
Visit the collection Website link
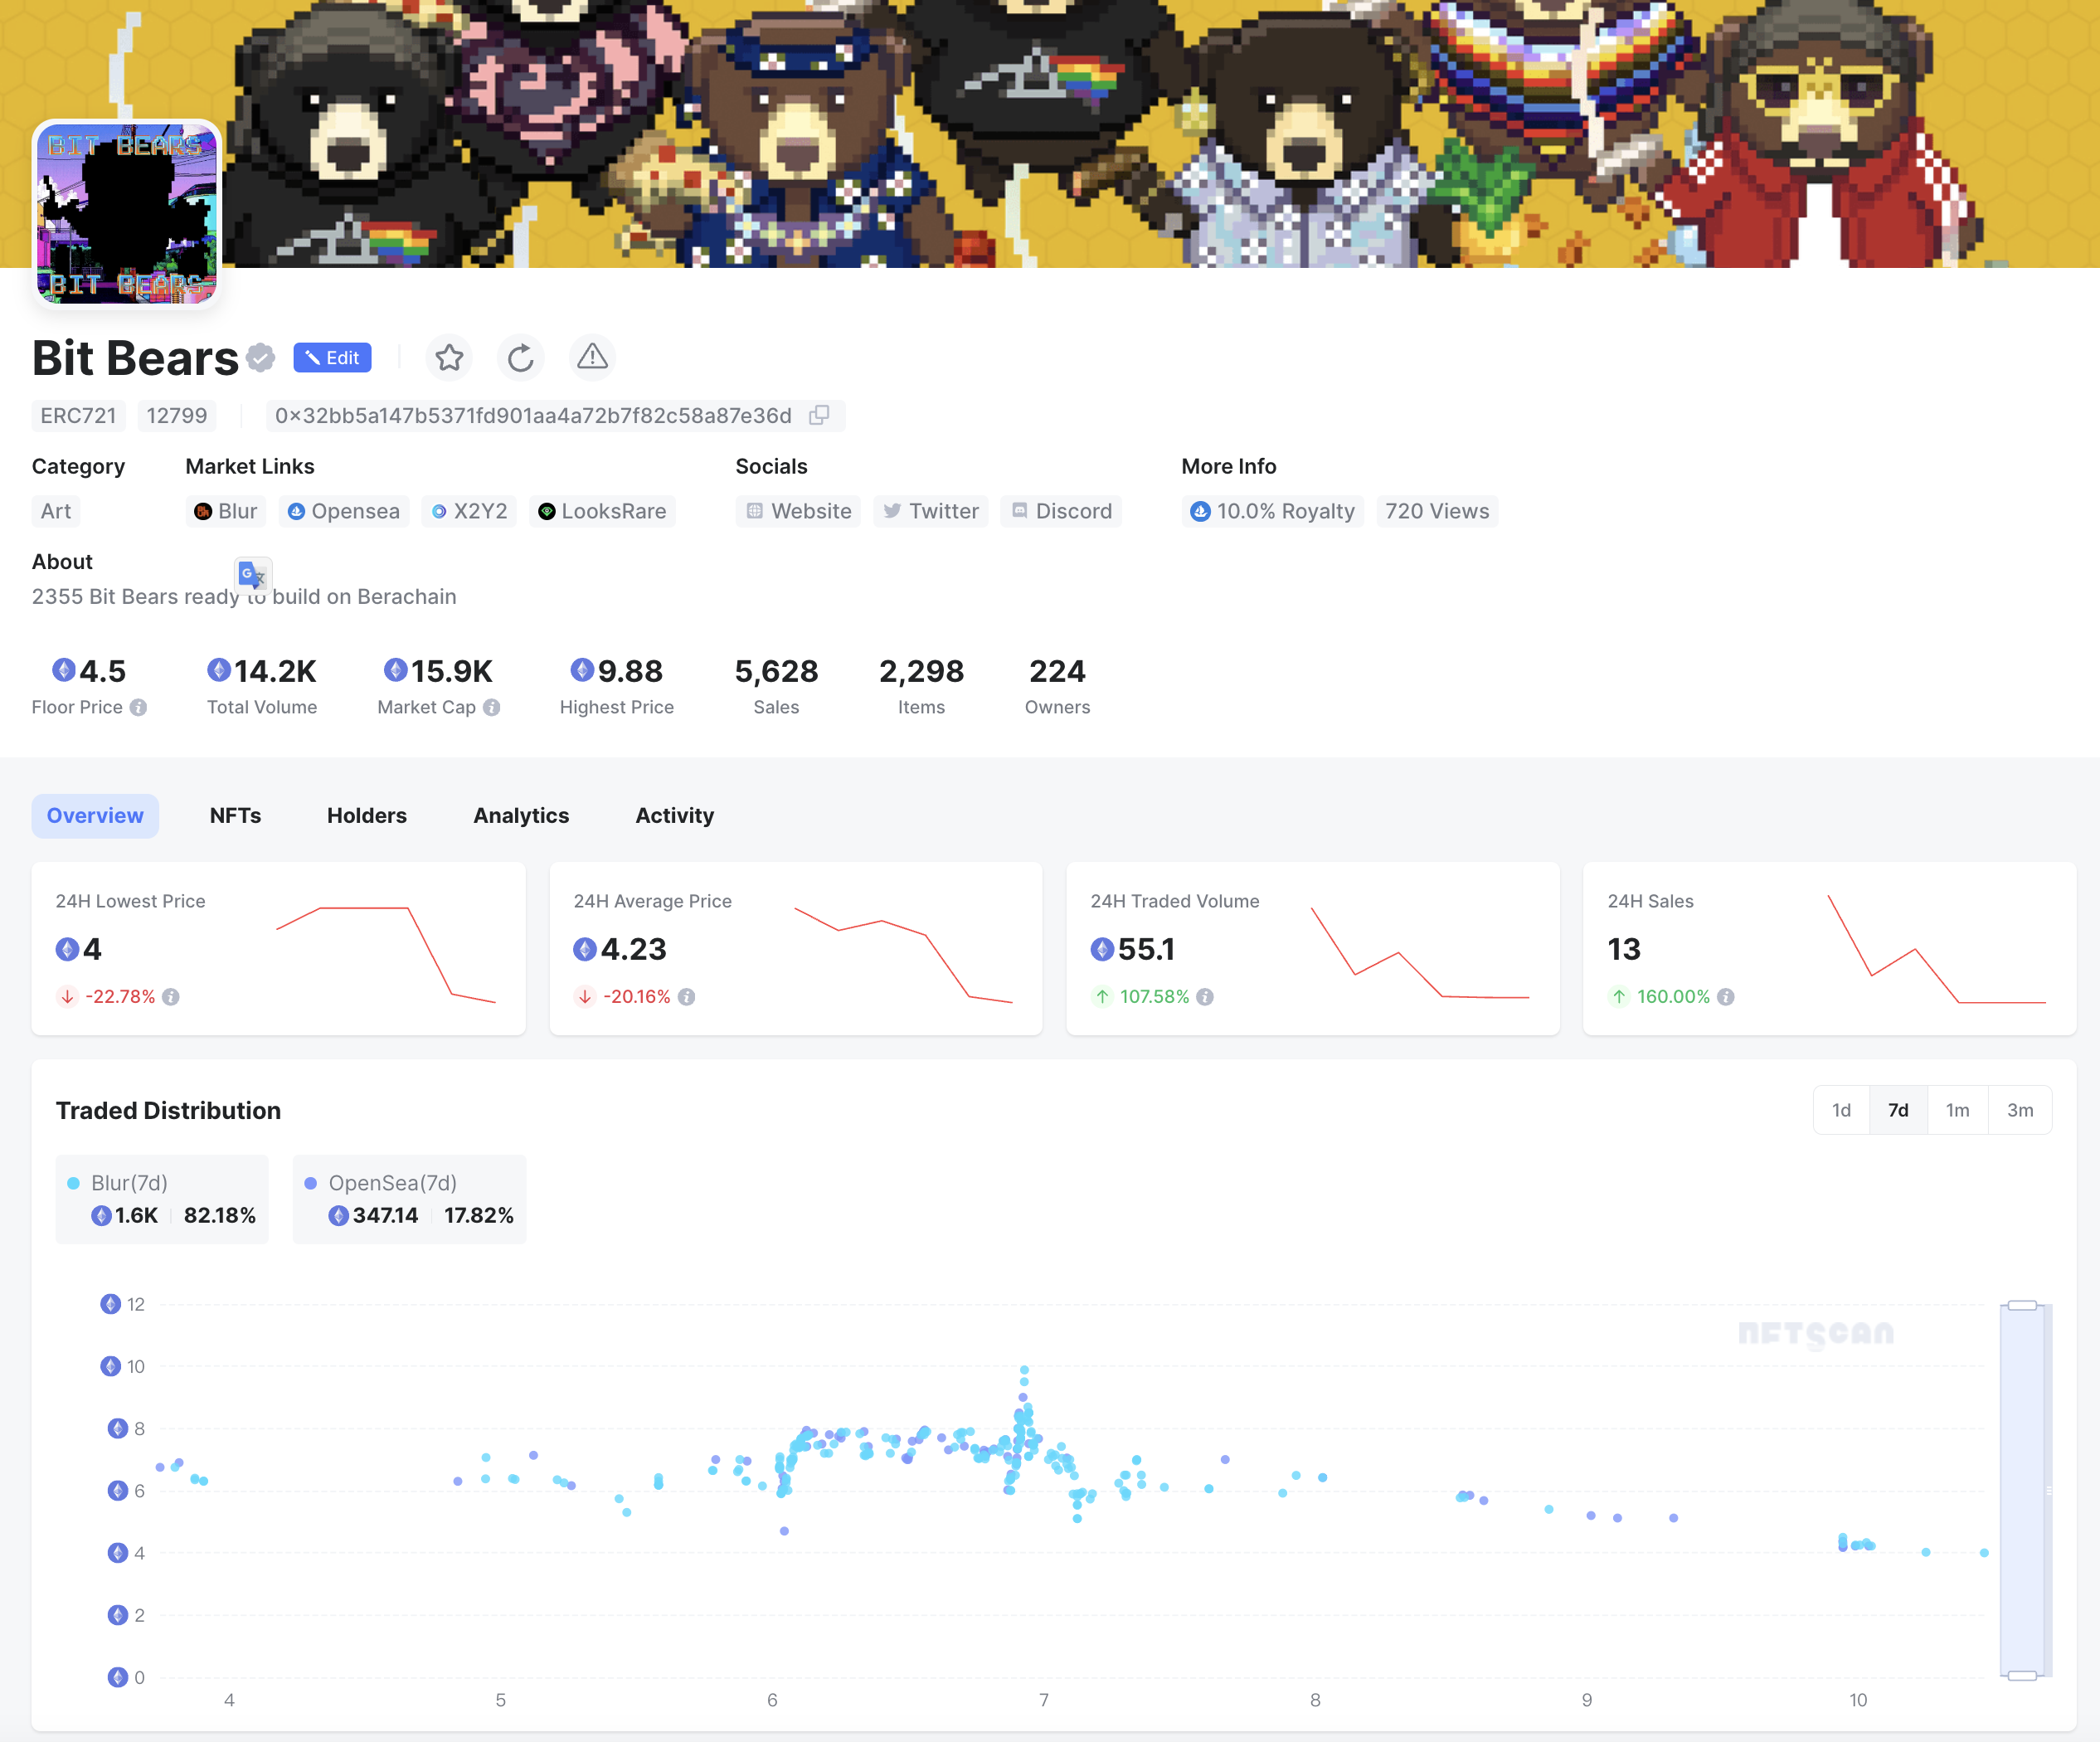pos(798,511)
